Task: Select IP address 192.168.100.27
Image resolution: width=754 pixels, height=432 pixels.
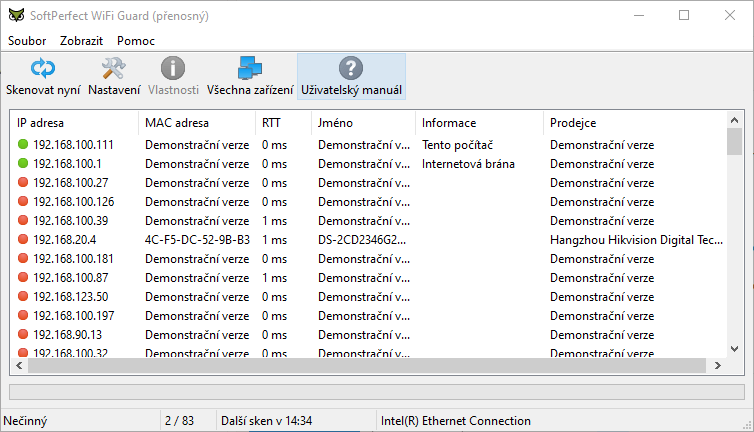Action: point(71,183)
